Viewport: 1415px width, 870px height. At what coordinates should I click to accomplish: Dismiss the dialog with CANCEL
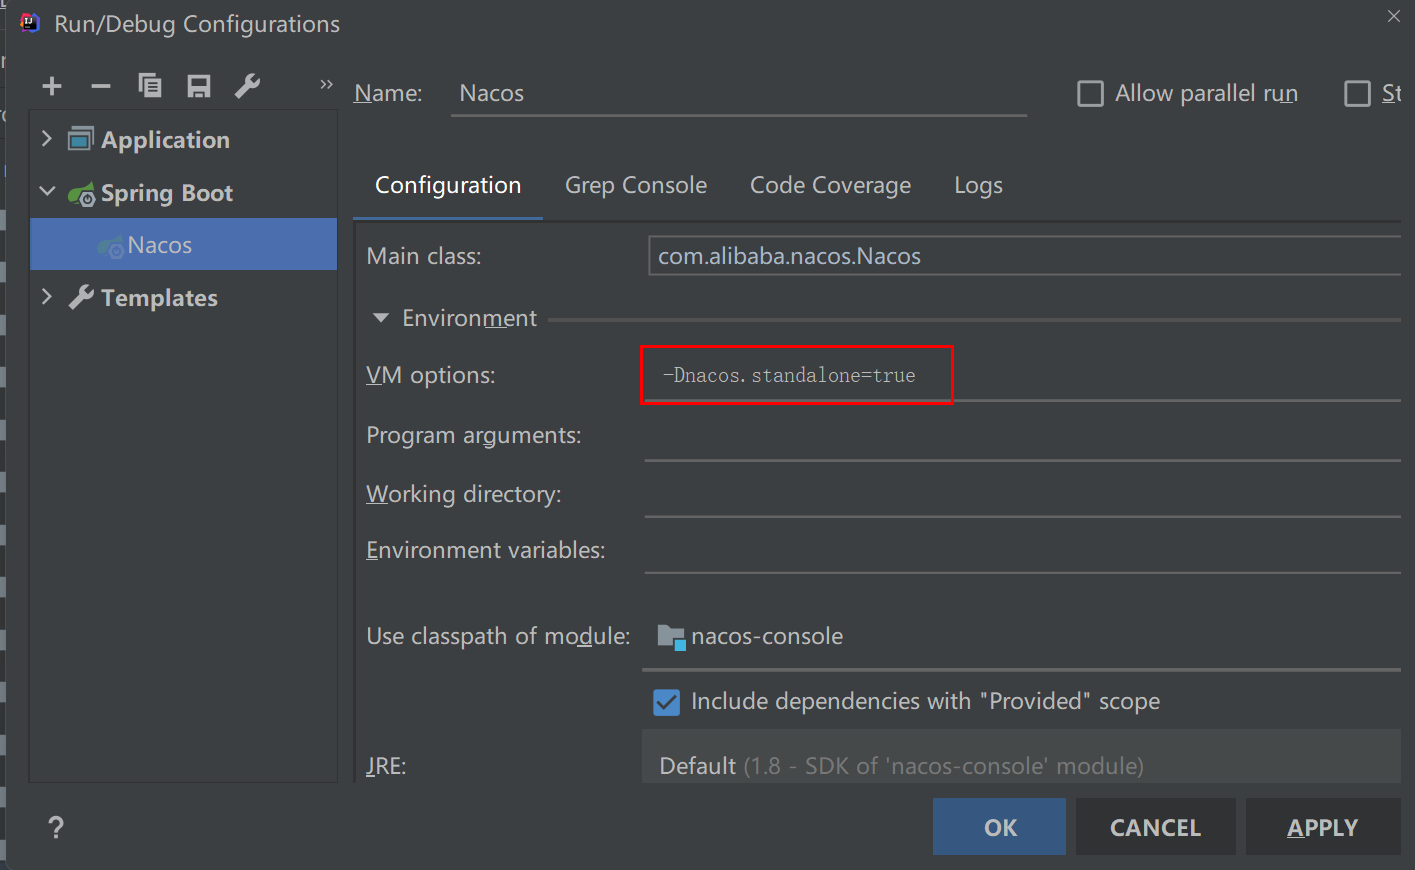[x=1155, y=827]
